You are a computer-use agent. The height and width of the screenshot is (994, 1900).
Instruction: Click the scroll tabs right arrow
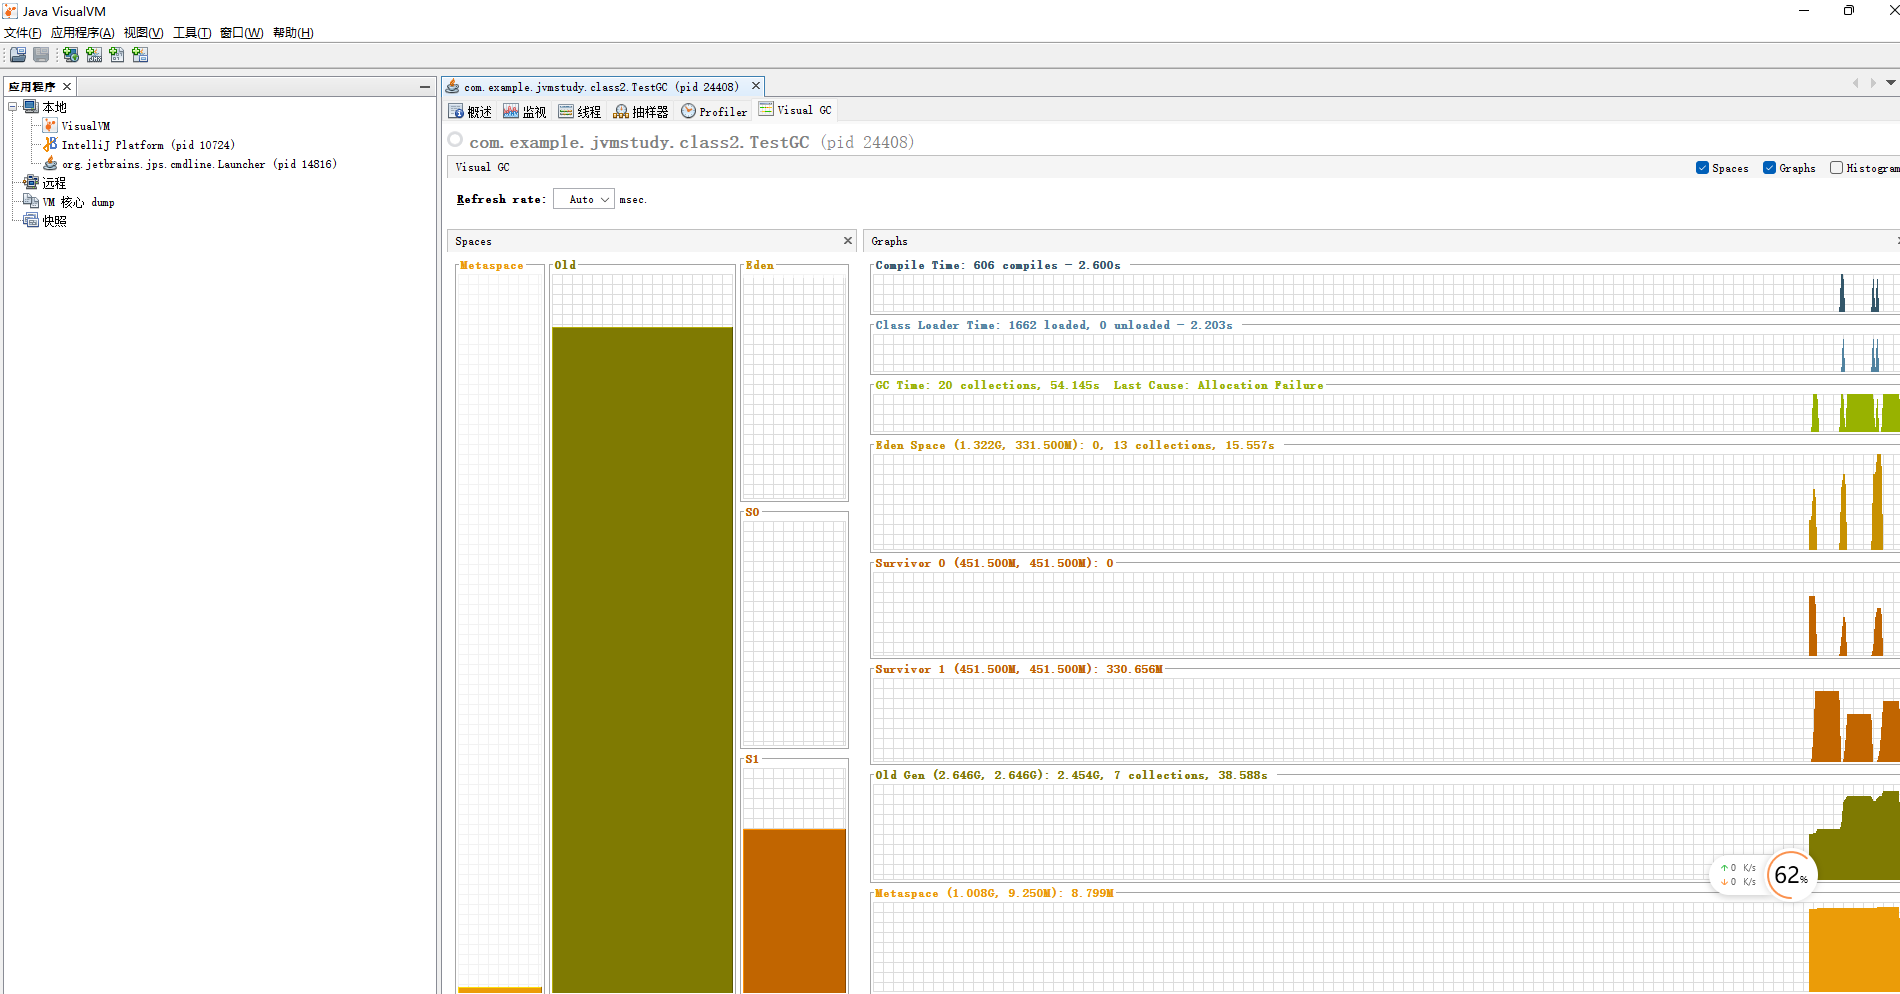[1873, 83]
